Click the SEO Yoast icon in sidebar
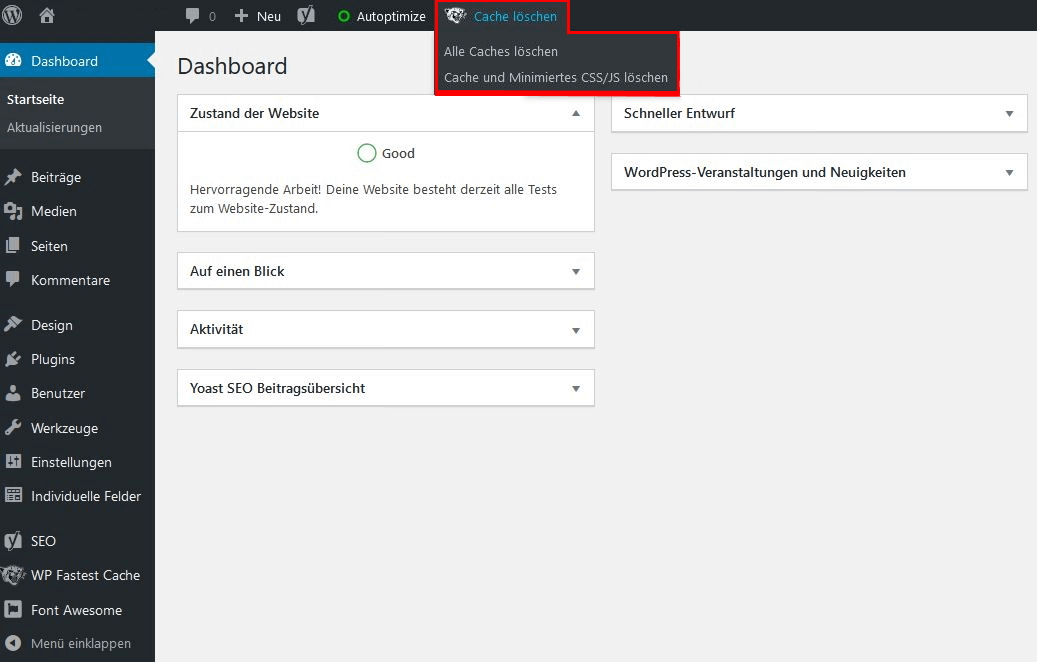This screenshot has width=1037, height=662. (13, 540)
